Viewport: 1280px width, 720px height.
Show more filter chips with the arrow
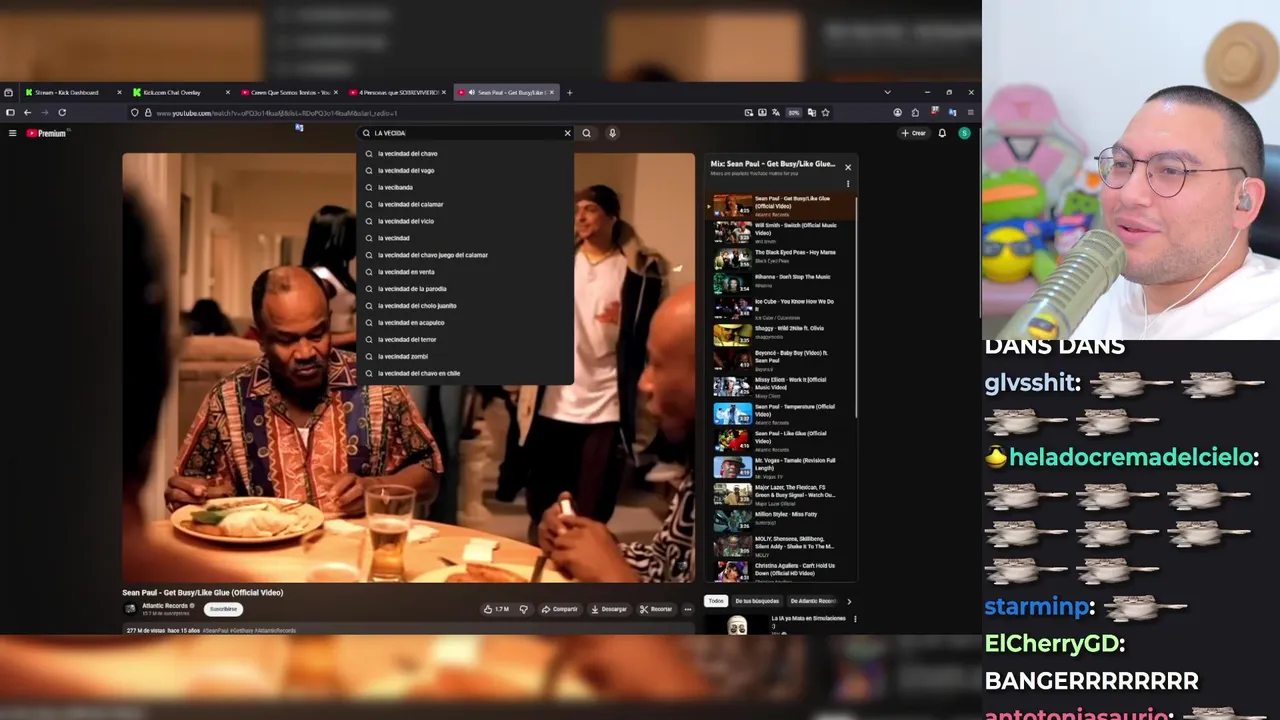pyautogui.click(x=849, y=601)
